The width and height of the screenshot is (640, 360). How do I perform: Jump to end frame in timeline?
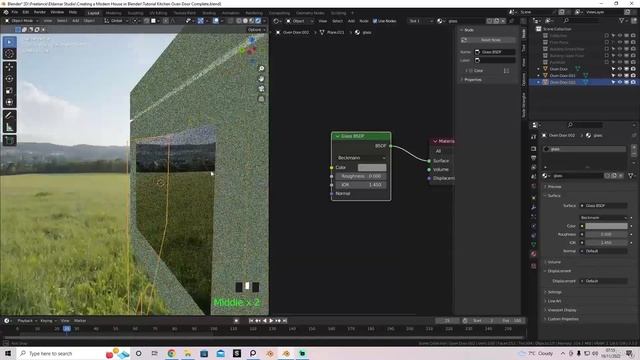coord(285,321)
